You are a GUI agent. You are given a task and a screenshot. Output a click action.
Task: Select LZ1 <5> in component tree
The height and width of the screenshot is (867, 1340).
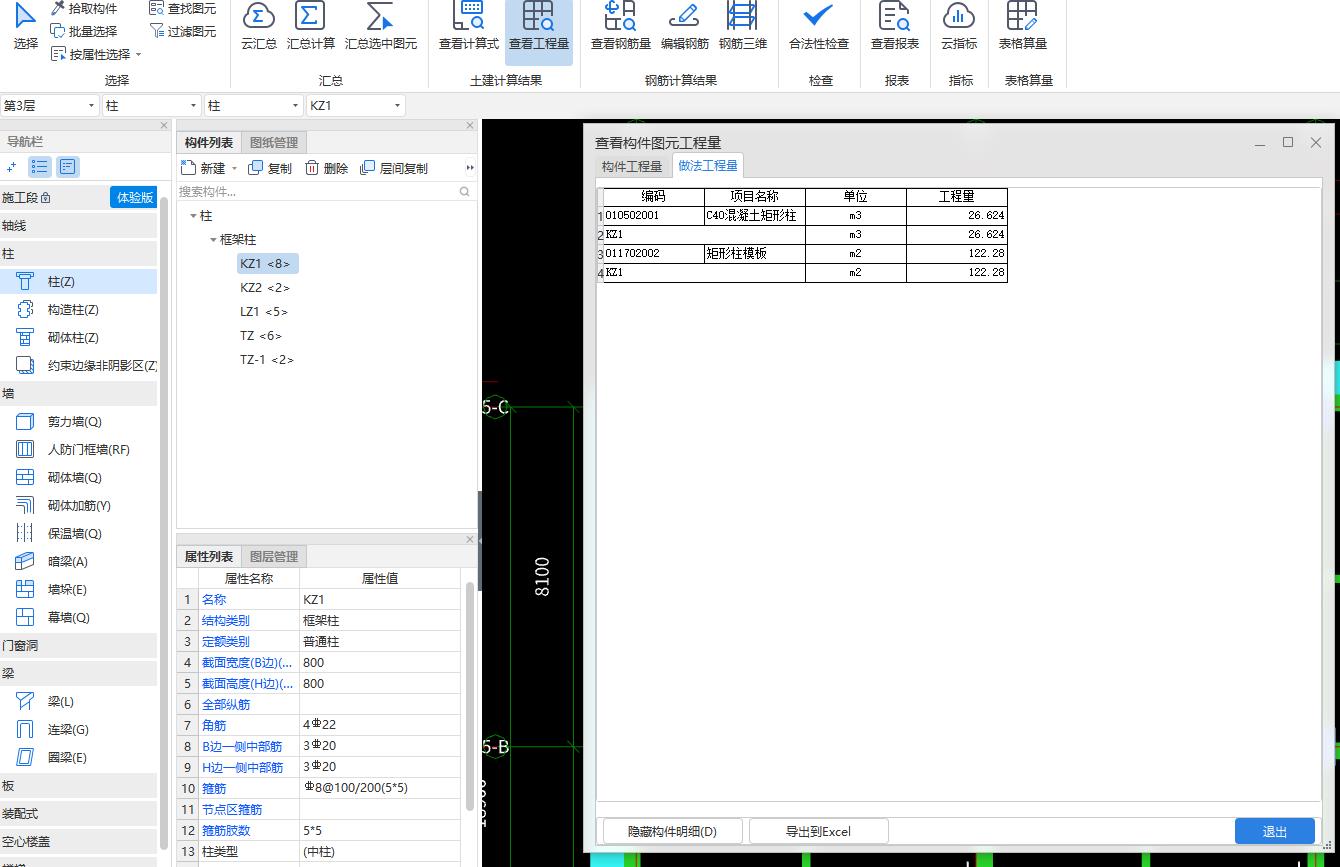(264, 312)
